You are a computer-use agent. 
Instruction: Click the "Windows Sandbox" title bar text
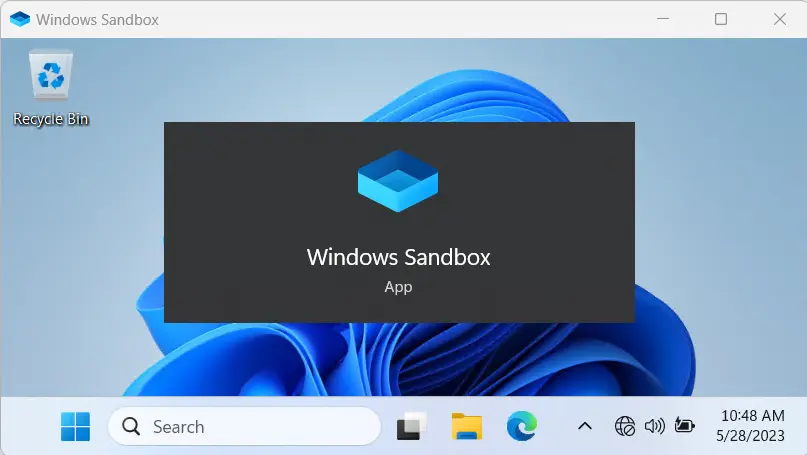tap(97, 20)
